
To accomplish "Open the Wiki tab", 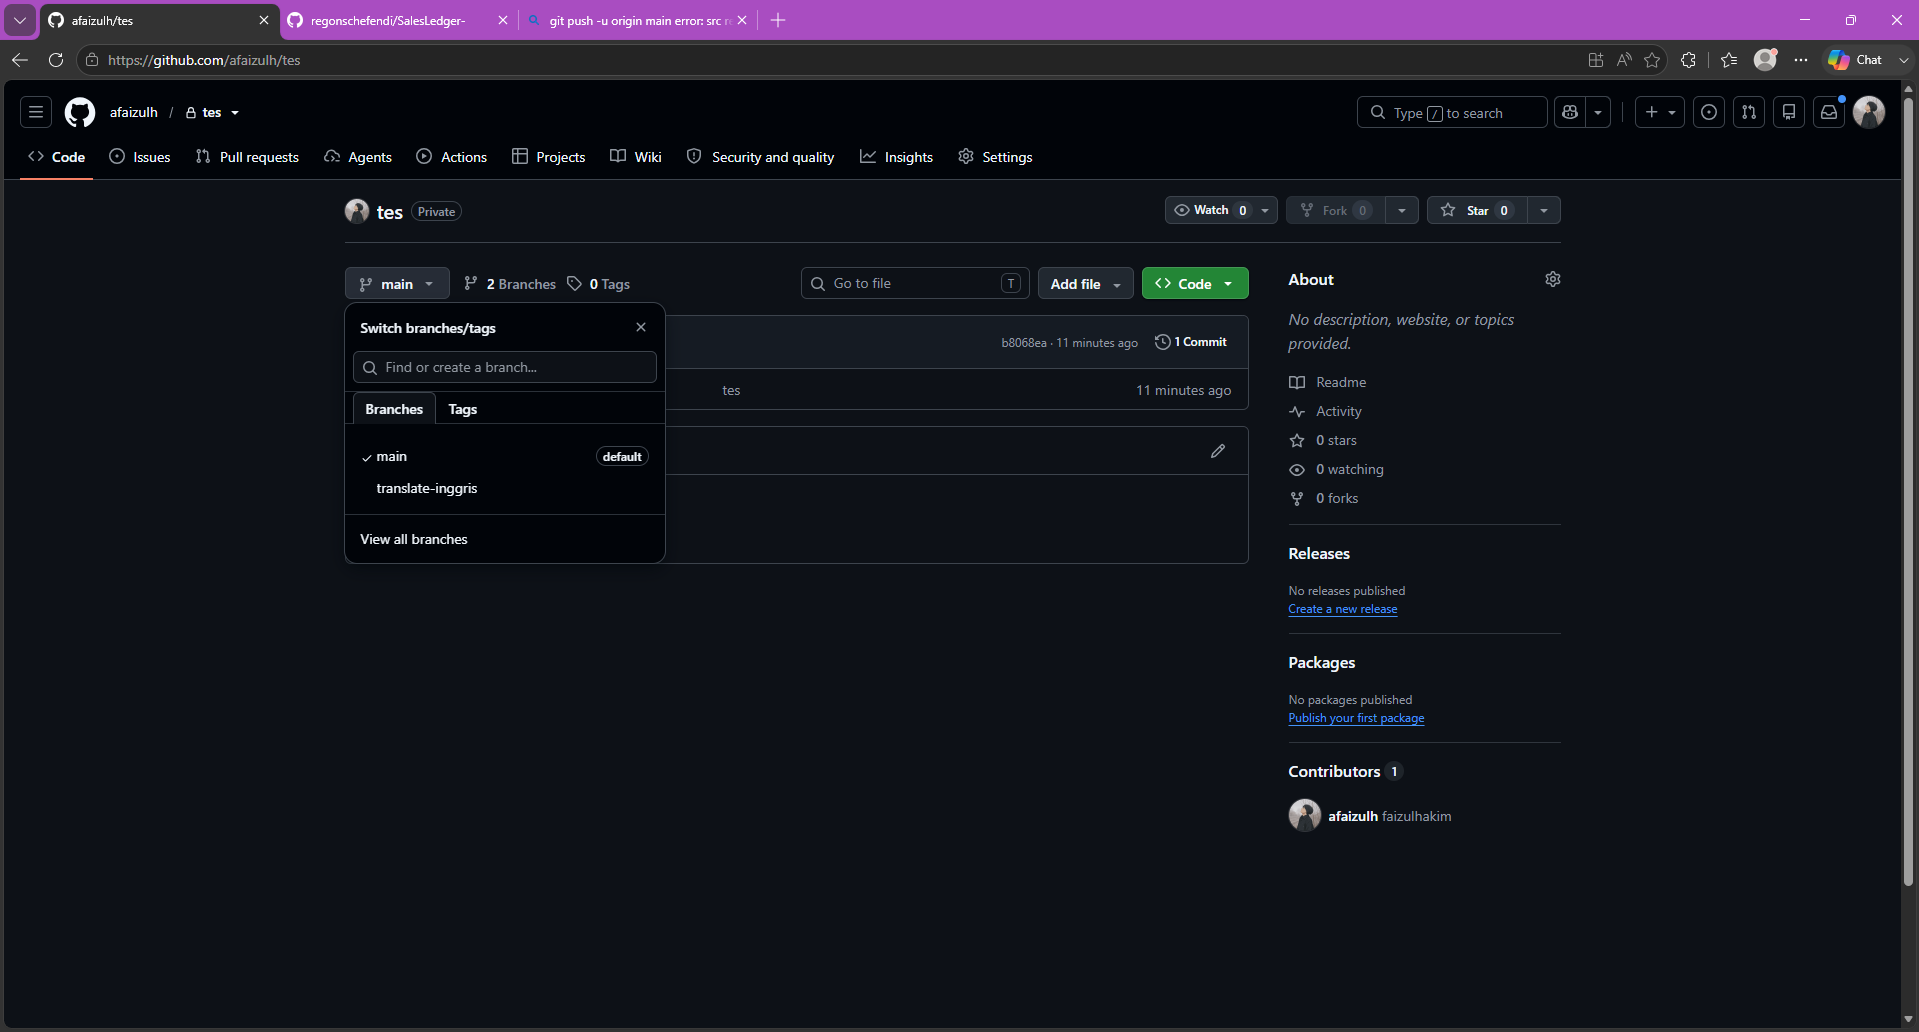I will pos(636,157).
